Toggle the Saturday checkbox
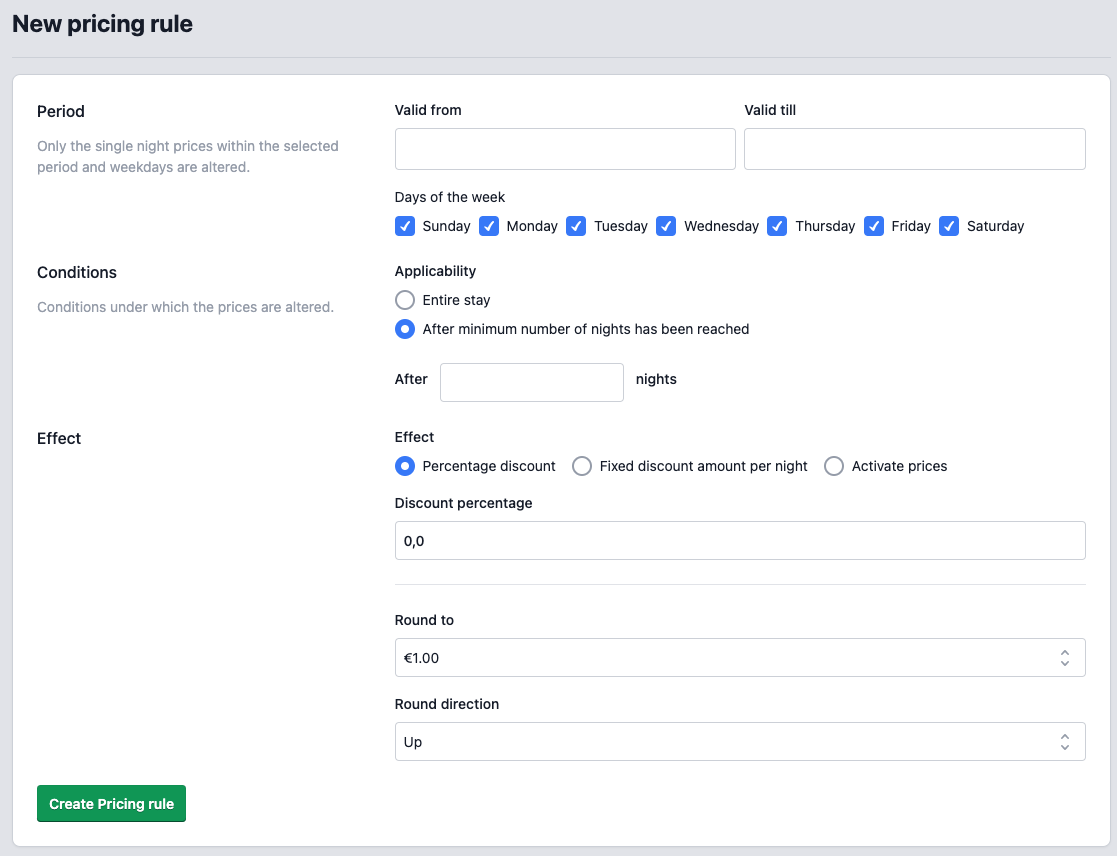Image resolution: width=1117 pixels, height=856 pixels. coord(949,226)
